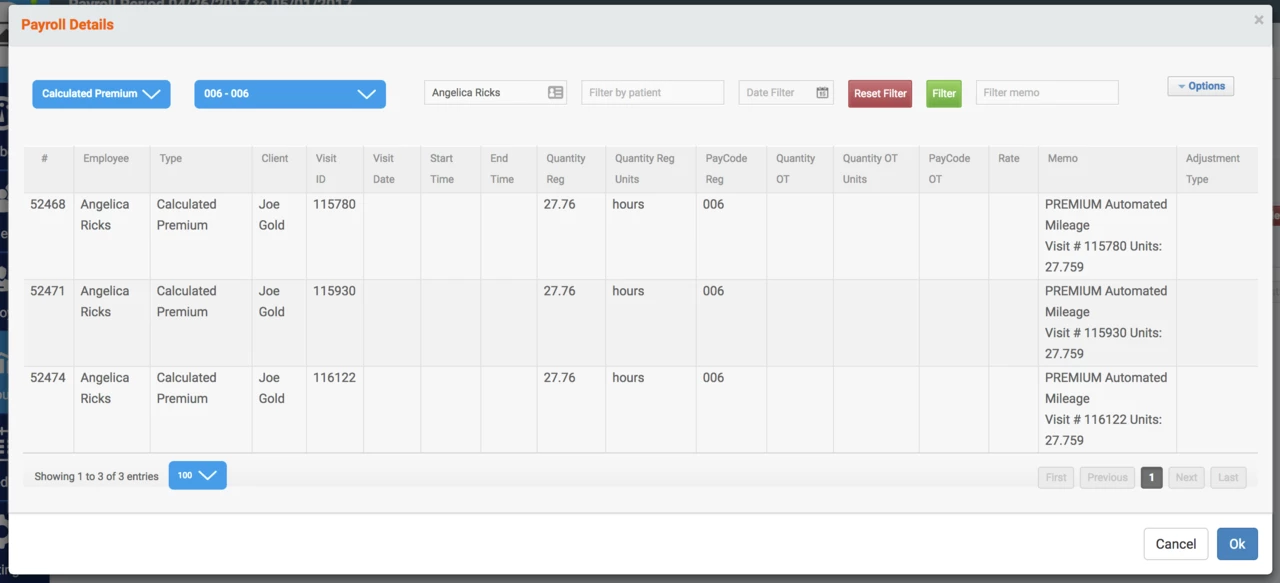Go to page 1 in pagination
Viewport: 1280px width, 583px height.
coord(1151,478)
